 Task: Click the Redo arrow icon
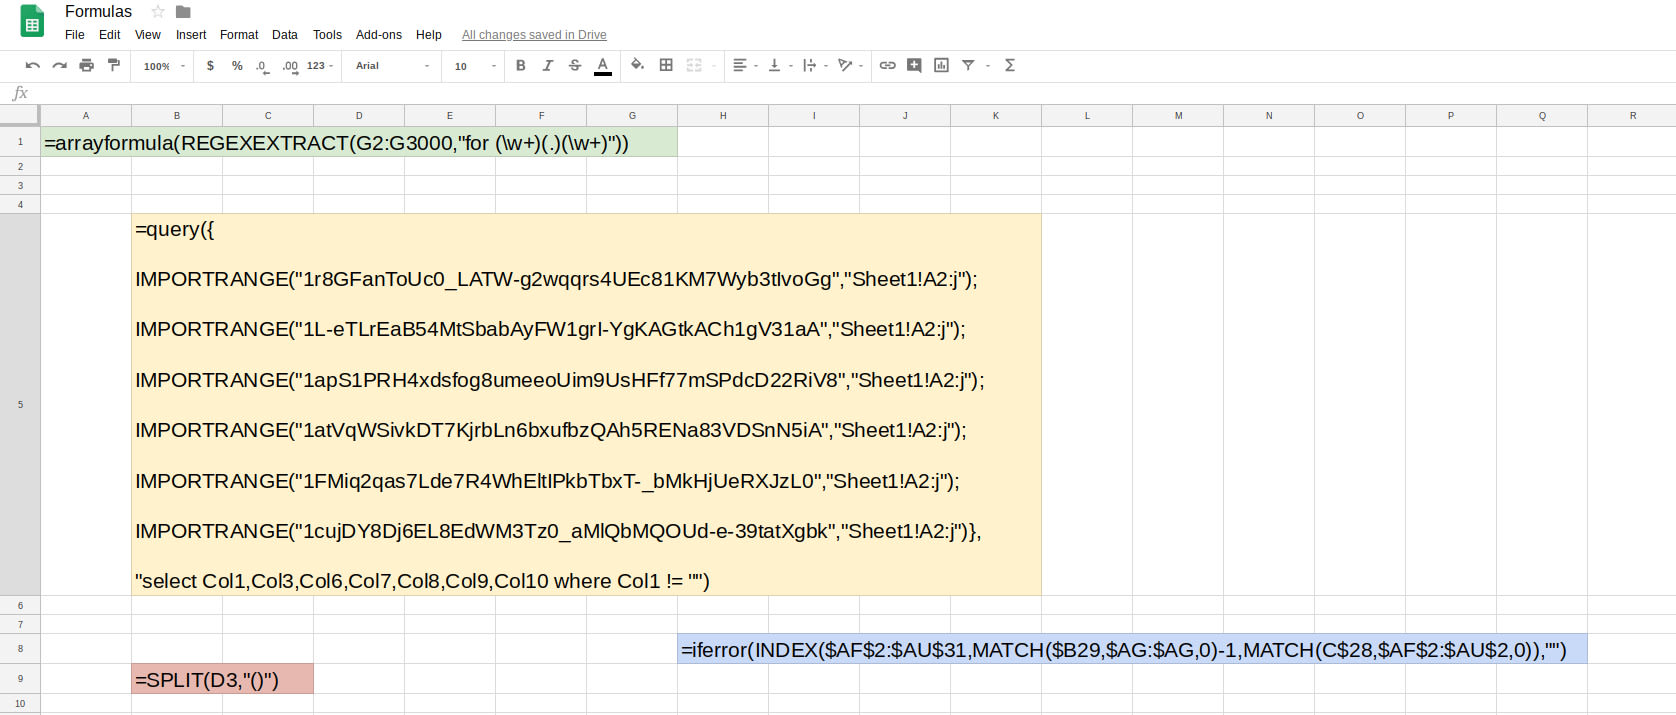(x=60, y=65)
